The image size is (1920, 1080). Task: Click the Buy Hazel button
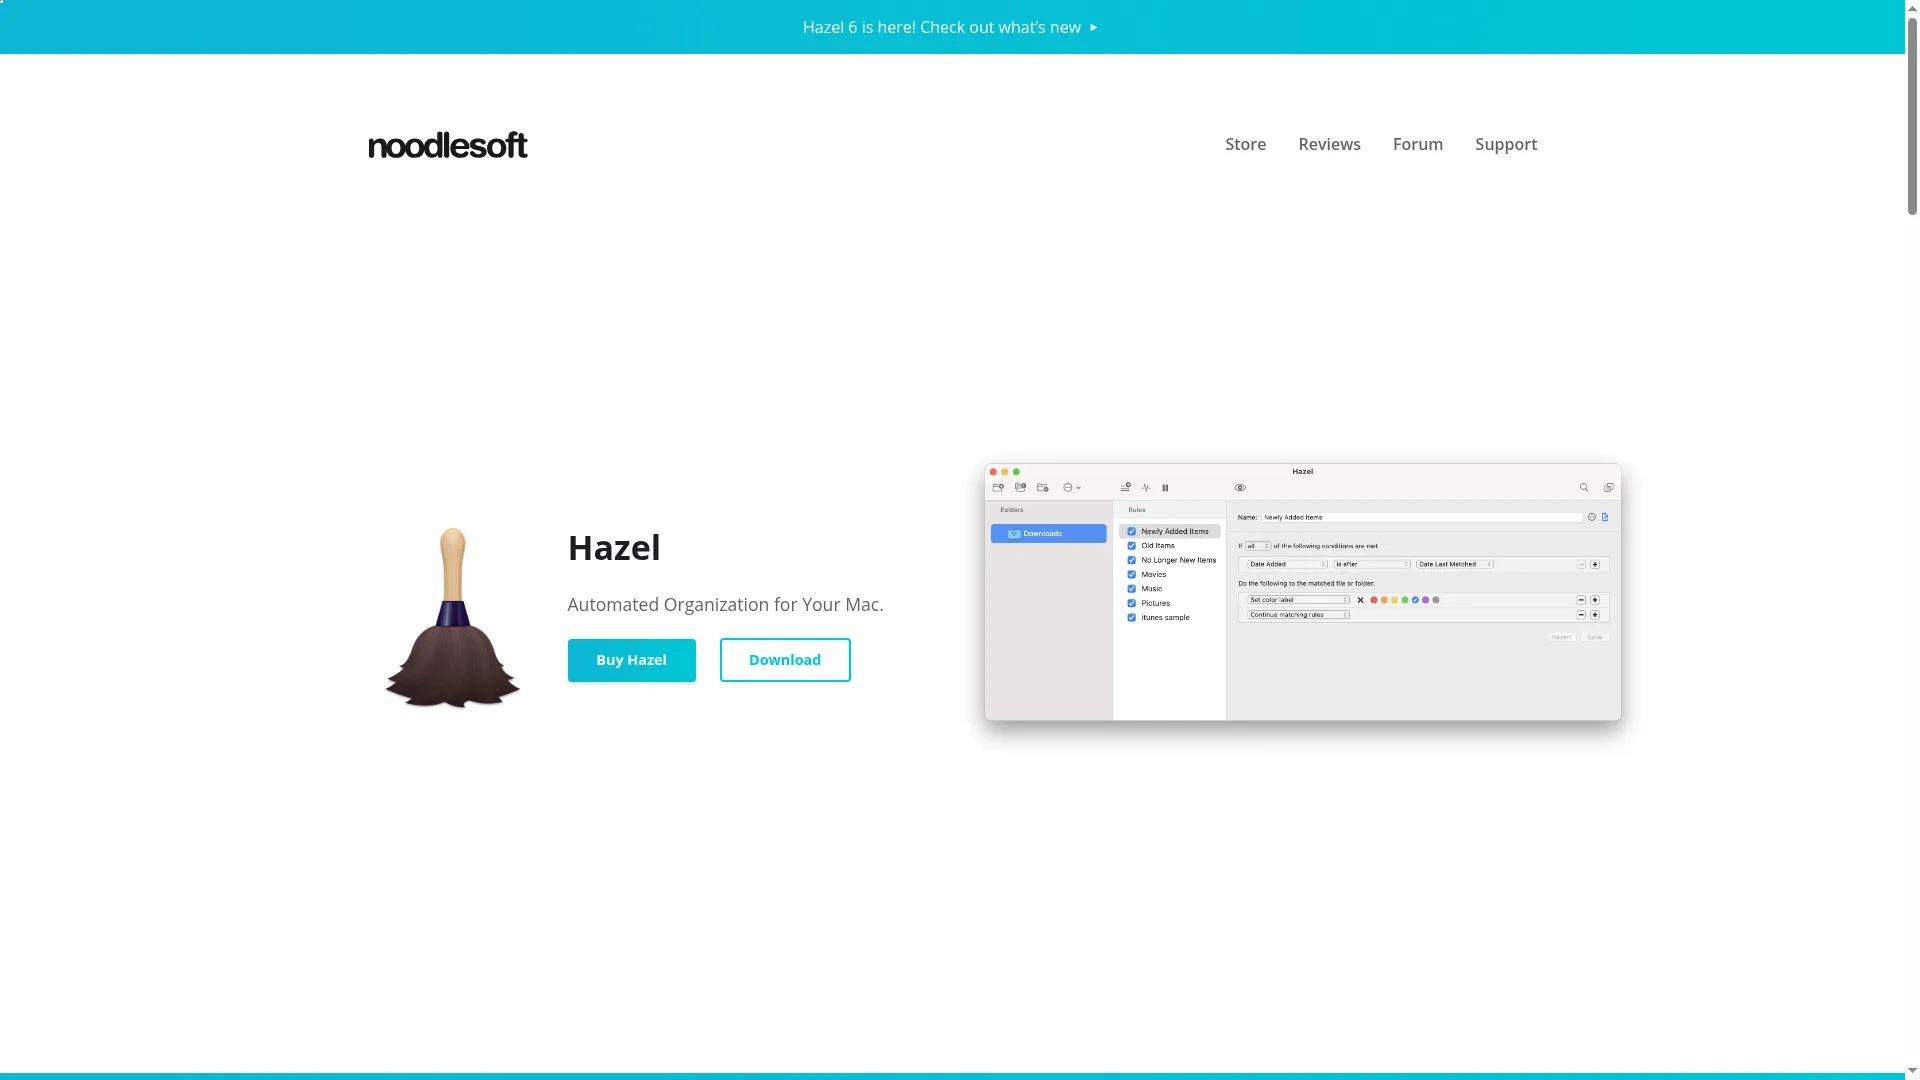point(631,660)
